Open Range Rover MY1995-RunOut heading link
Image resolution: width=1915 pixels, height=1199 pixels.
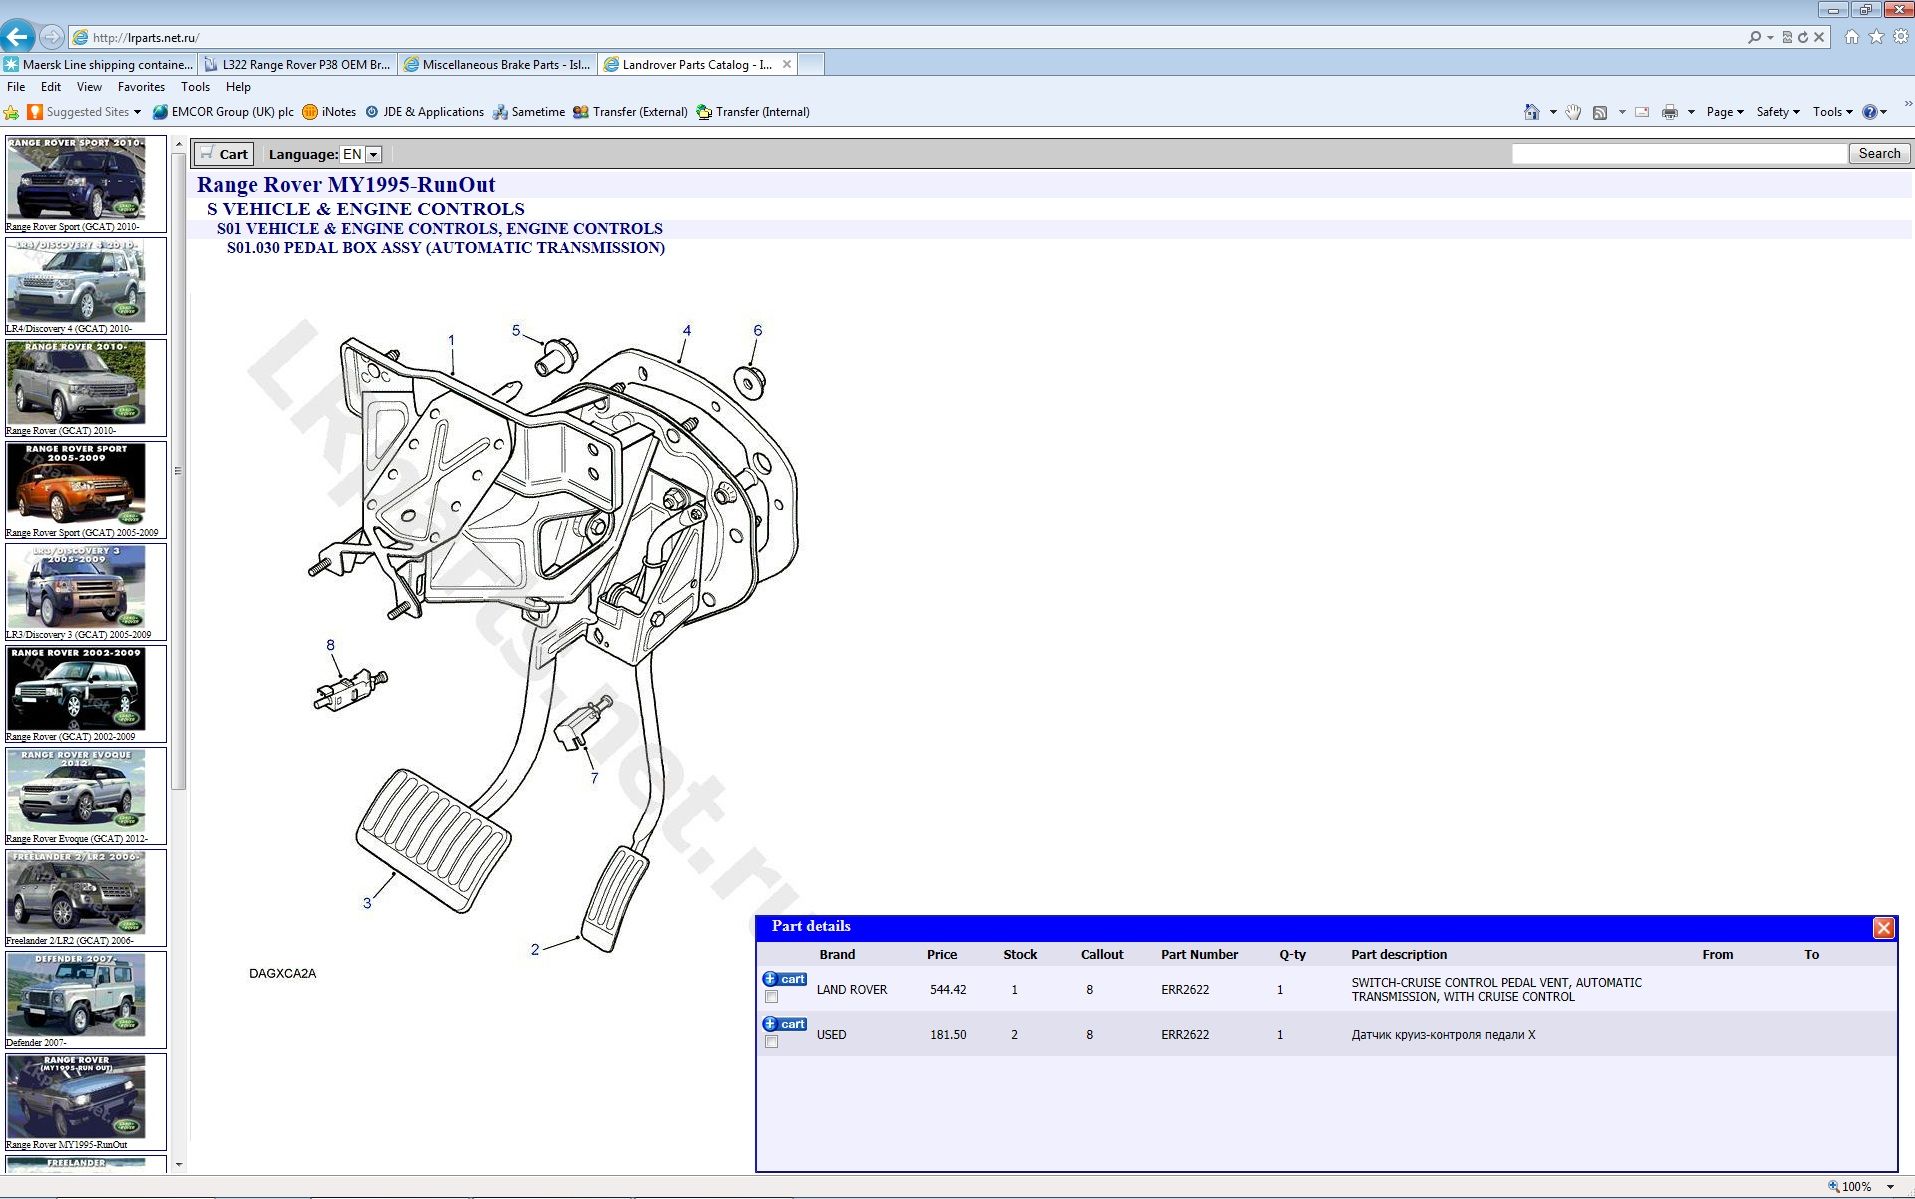coord(346,184)
